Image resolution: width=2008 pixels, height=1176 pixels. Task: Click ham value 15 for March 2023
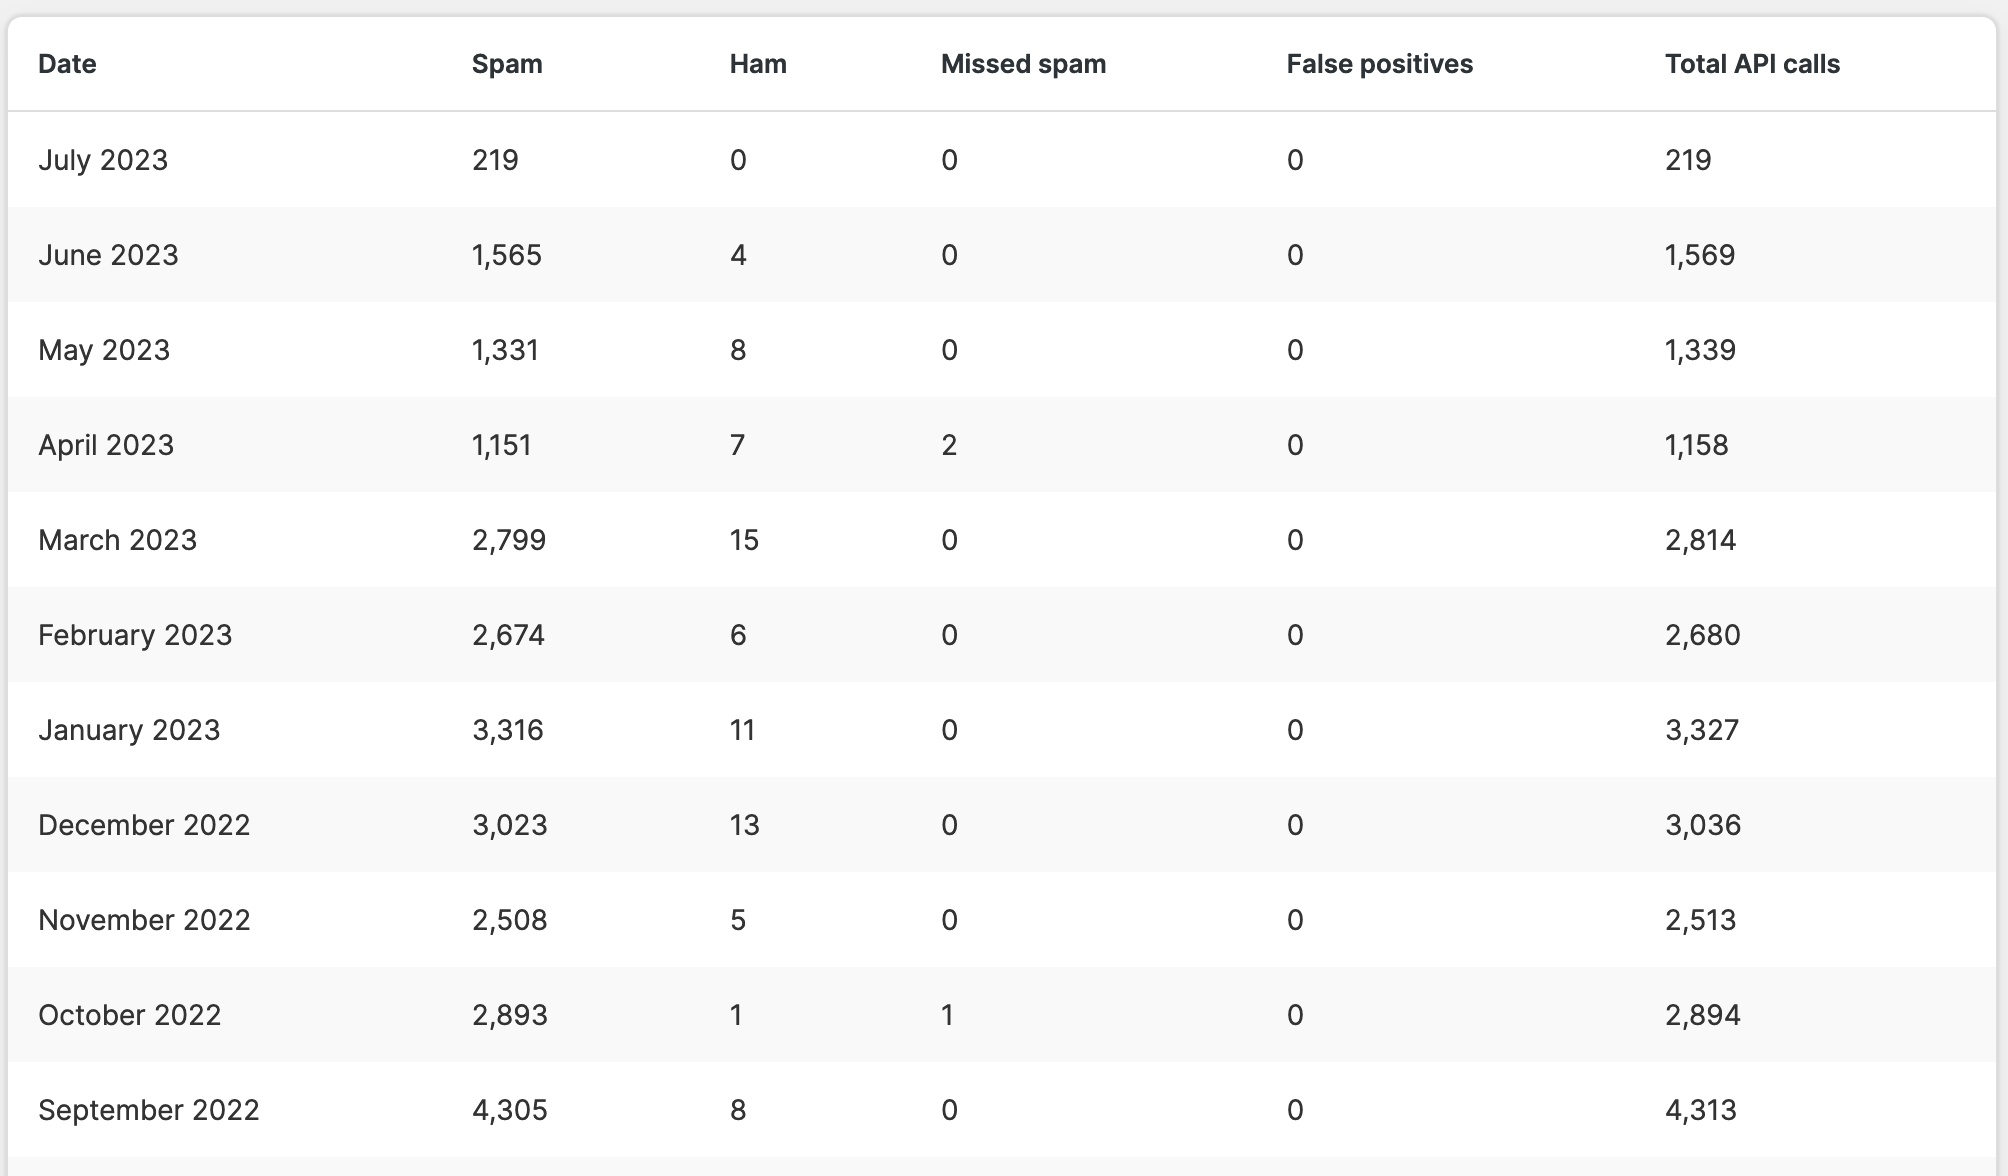pyautogui.click(x=744, y=540)
